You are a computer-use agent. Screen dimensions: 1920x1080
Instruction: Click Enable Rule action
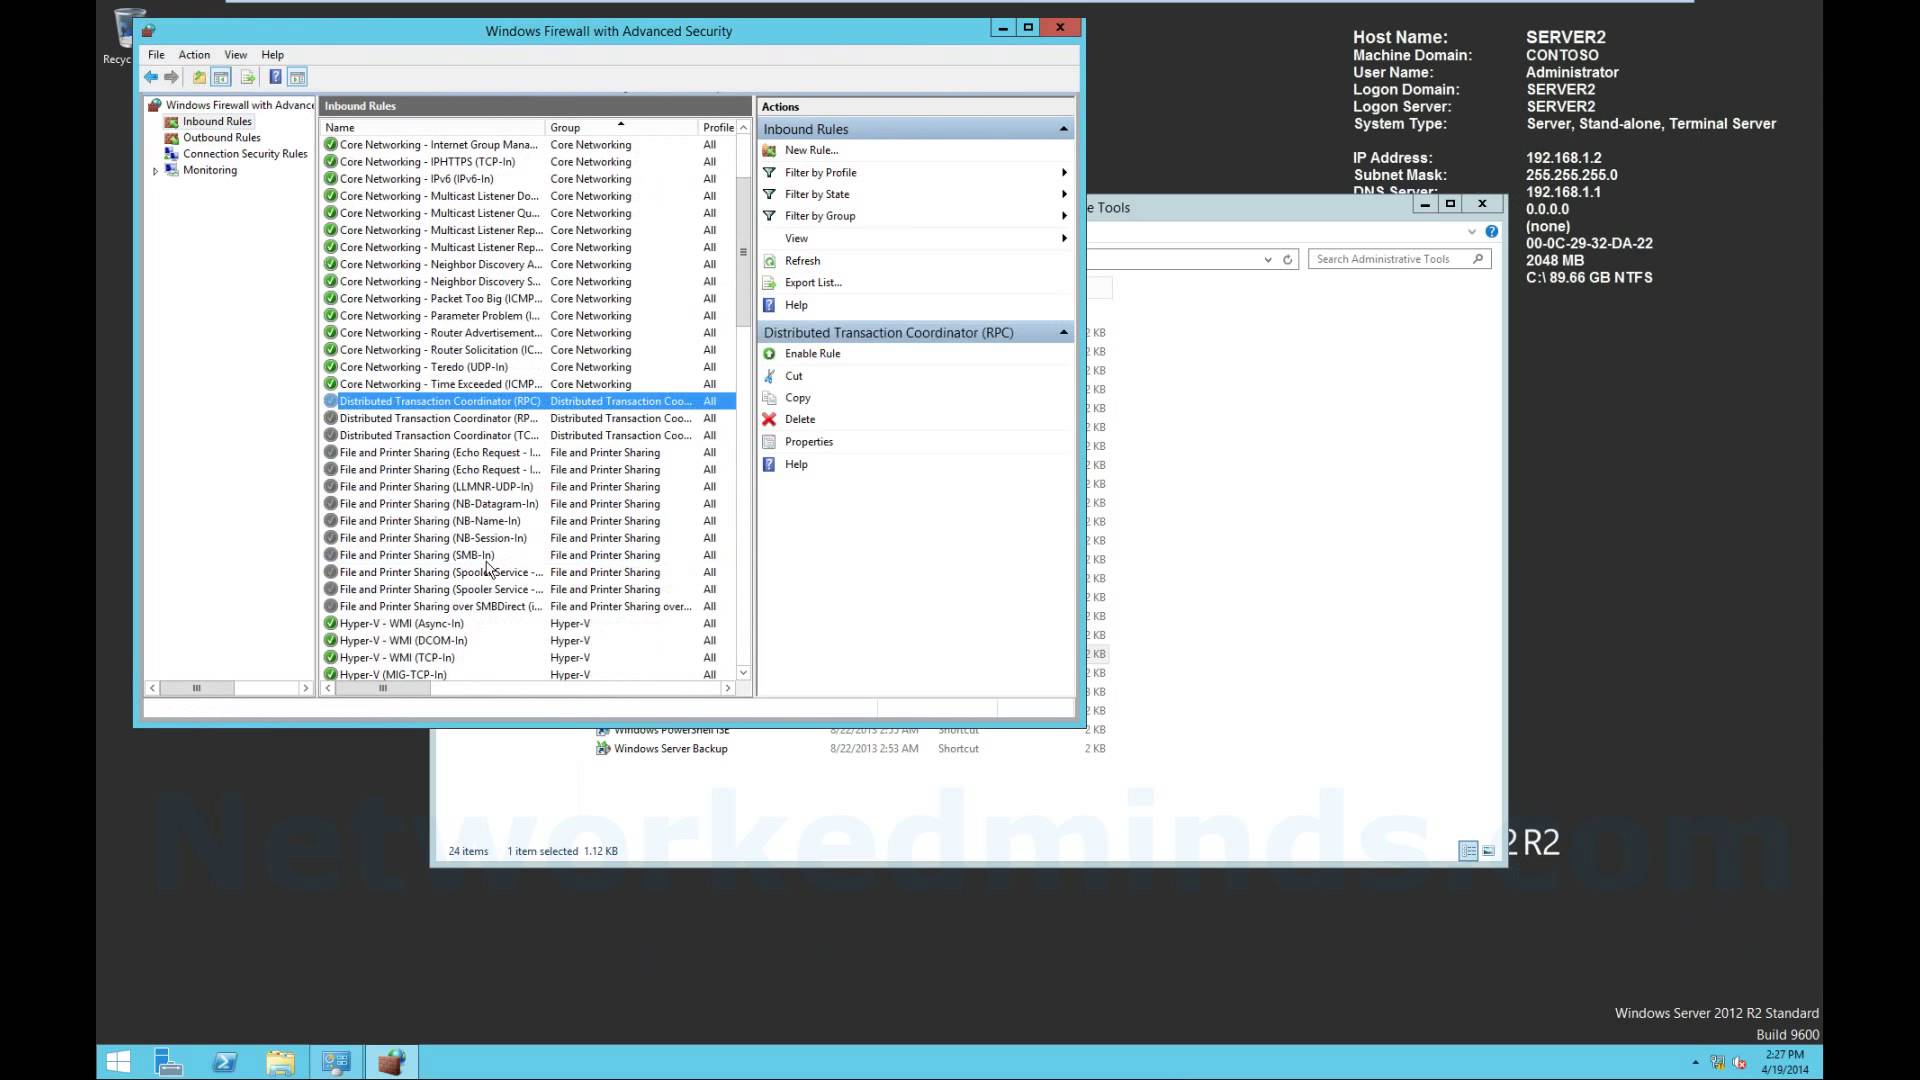[x=812, y=354]
